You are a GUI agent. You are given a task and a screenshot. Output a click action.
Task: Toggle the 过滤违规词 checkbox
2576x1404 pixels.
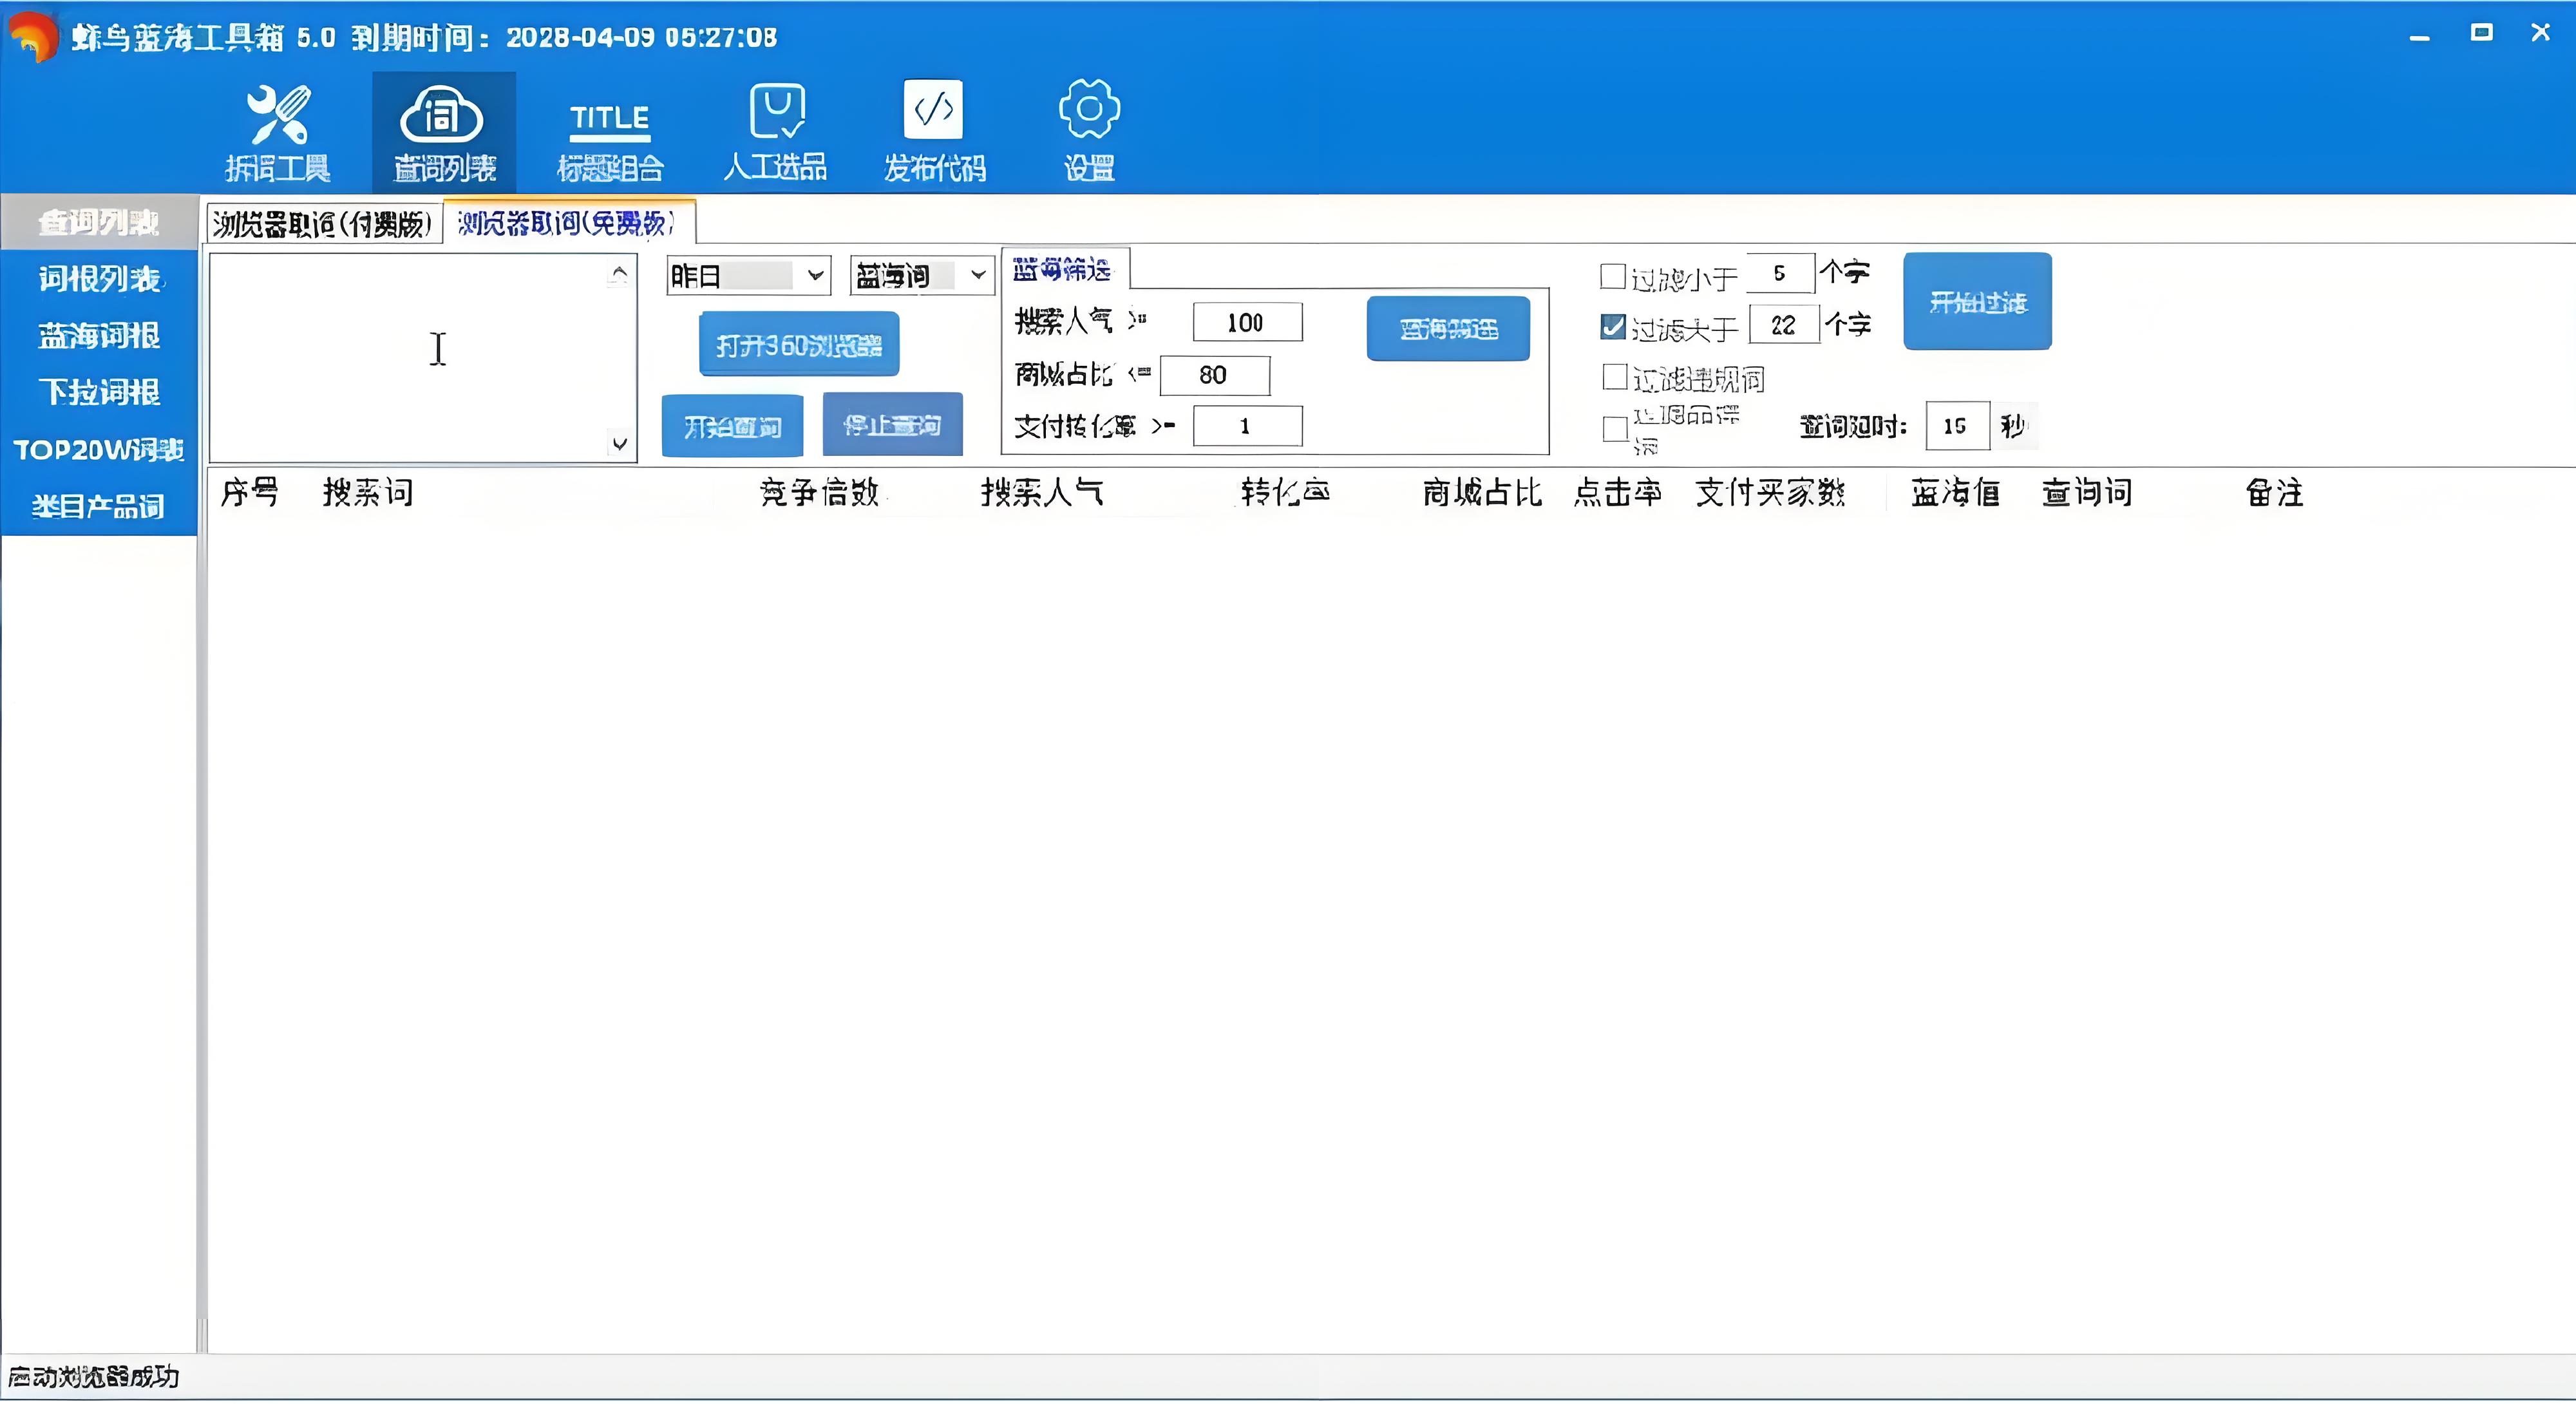1614,377
